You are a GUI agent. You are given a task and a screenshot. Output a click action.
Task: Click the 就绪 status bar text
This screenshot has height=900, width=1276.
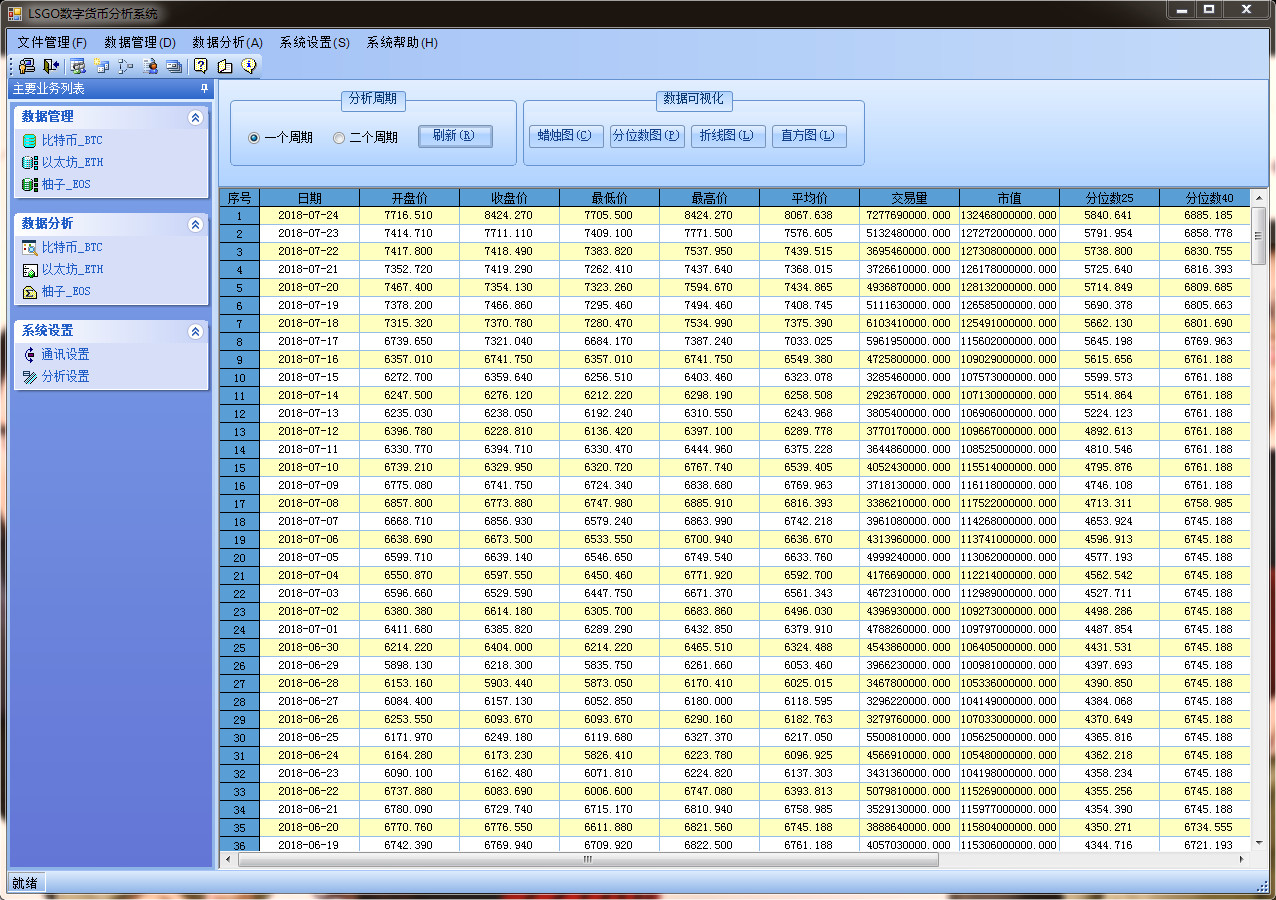pyautogui.click(x=25, y=883)
